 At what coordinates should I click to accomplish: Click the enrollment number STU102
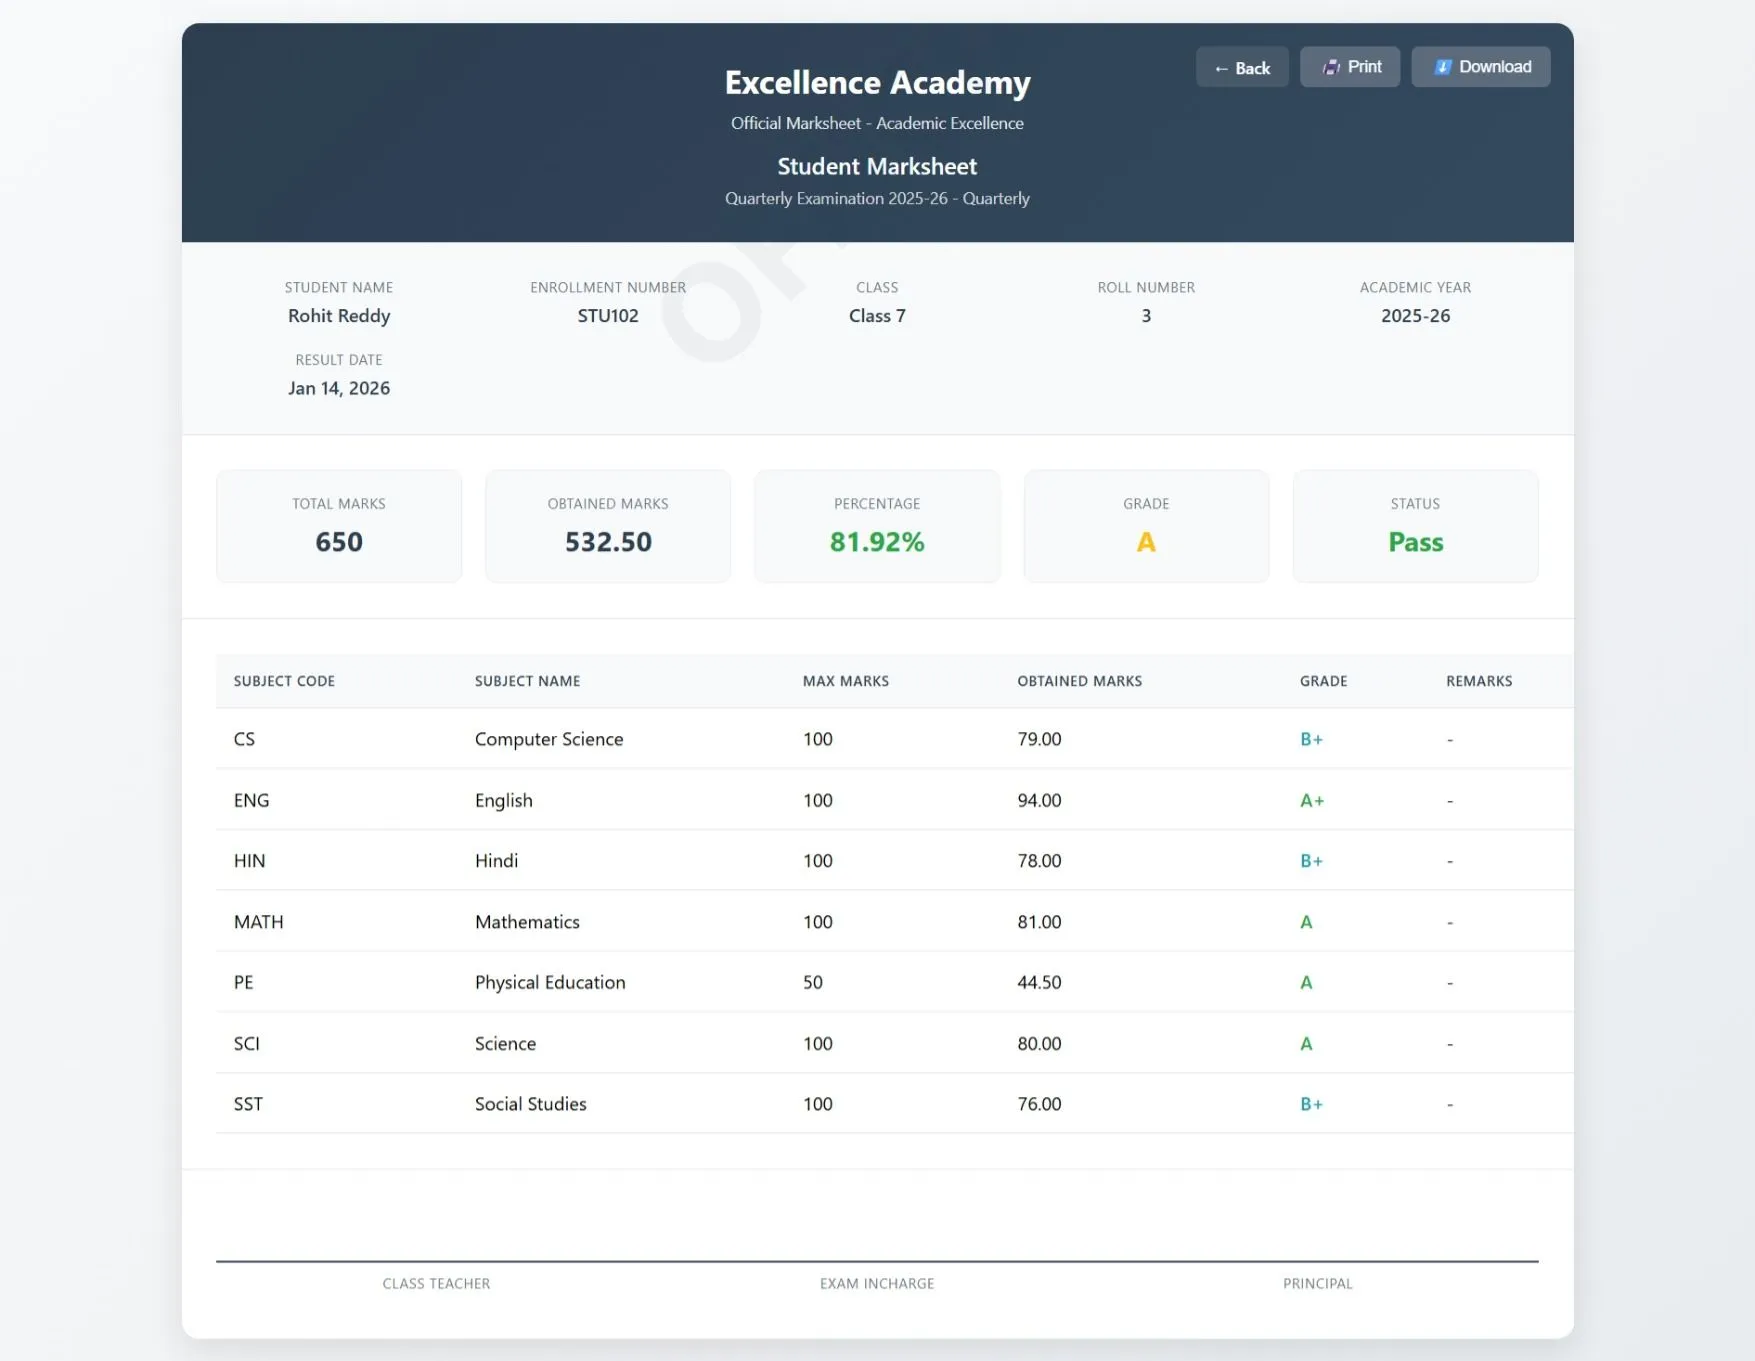point(607,315)
